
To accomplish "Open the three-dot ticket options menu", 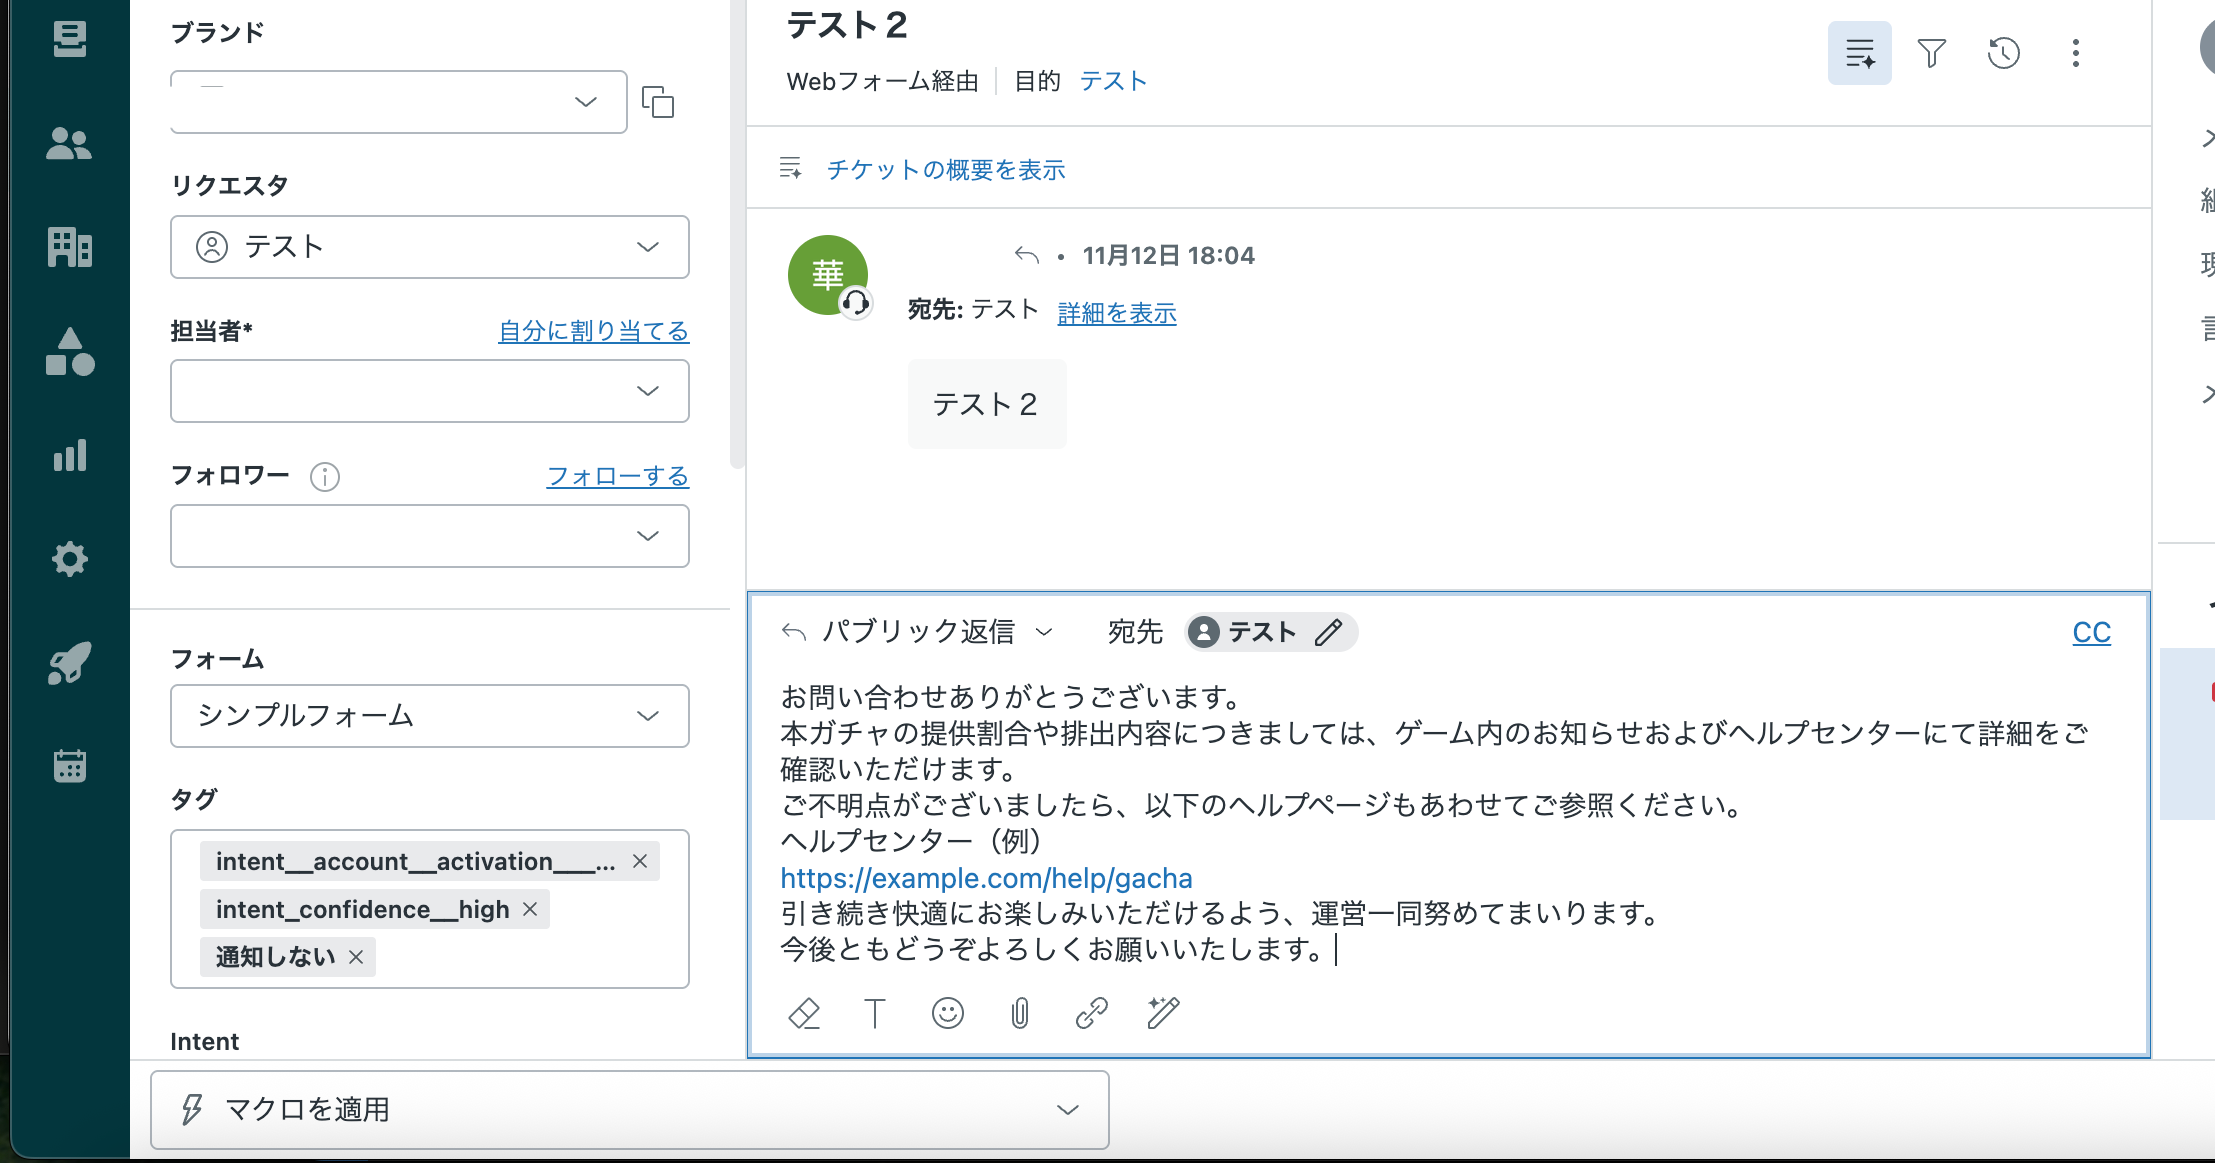I will pyautogui.click(x=2075, y=53).
